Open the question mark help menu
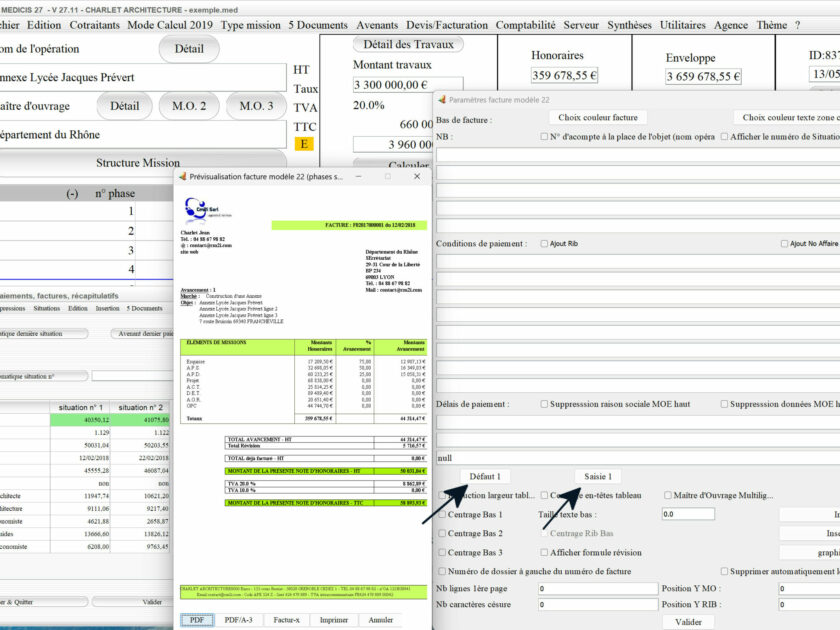 [797, 25]
